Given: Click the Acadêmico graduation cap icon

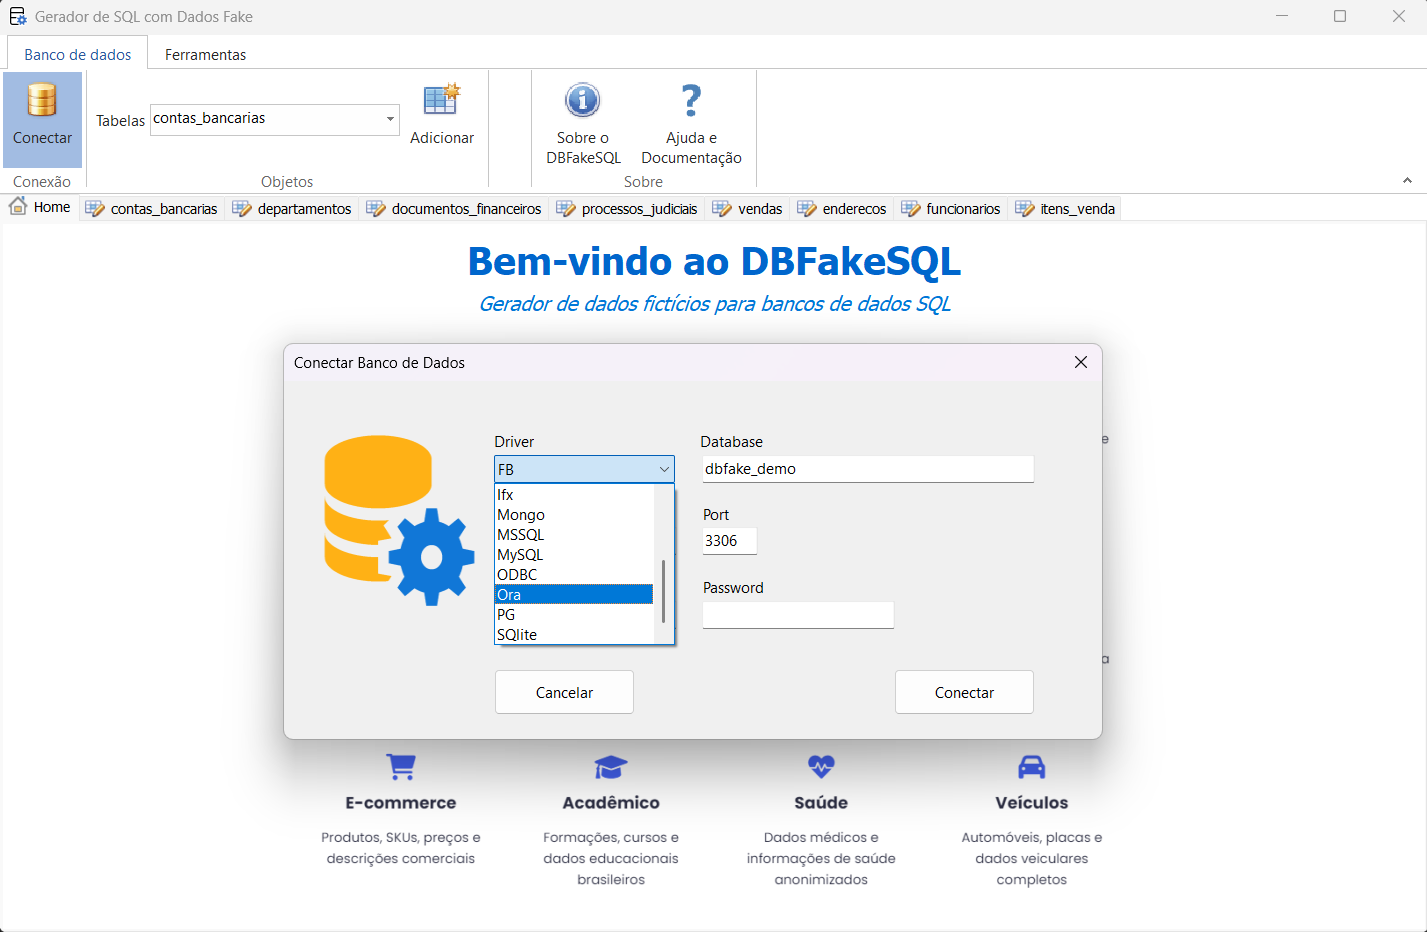Looking at the screenshot, I should [611, 767].
